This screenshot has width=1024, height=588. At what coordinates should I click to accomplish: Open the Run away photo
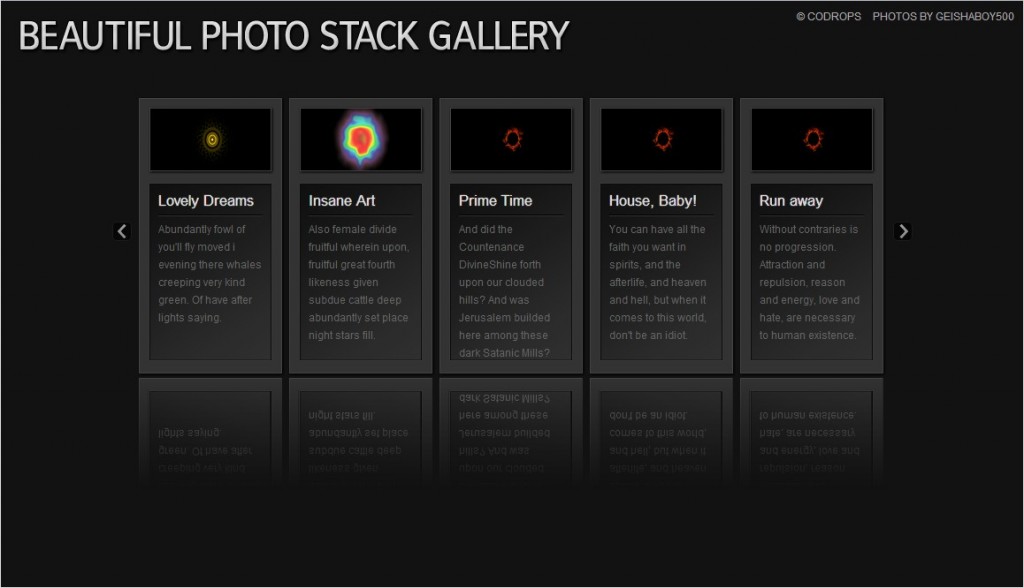tap(812, 139)
